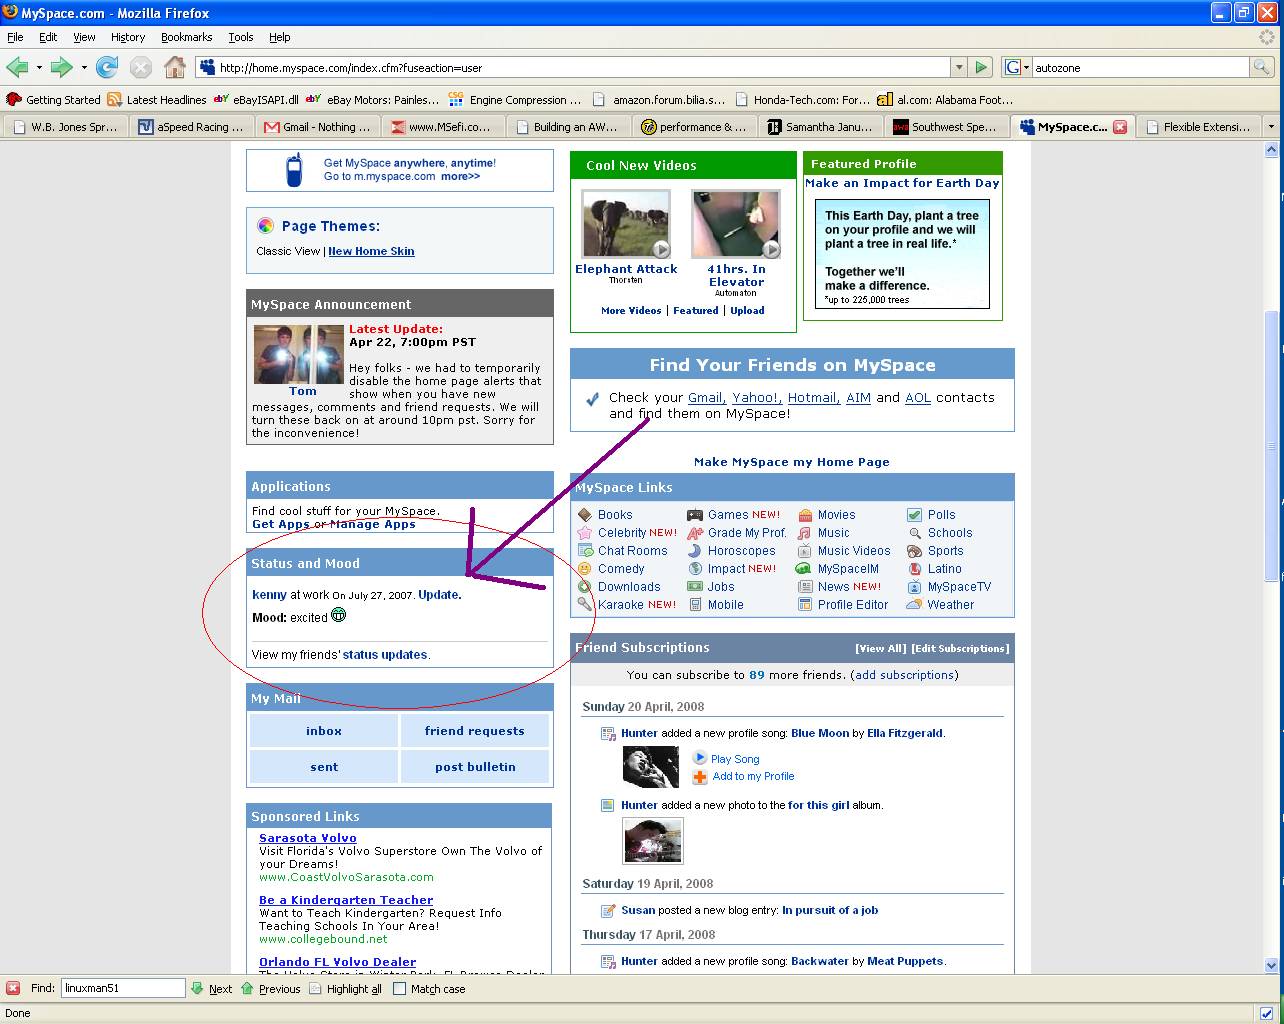Go forward with the green Forward arrow
Screen dimensions: 1284x1024
(61, 67)
